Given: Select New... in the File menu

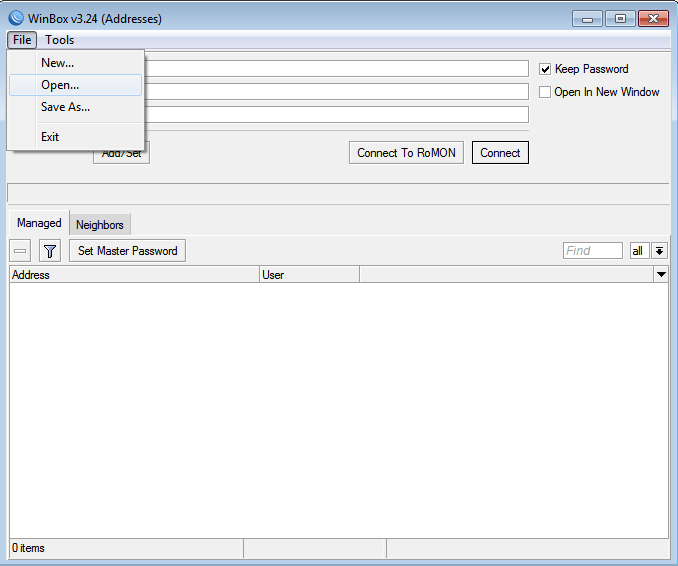Looking at the screenshot, I should tap(57, 63).
